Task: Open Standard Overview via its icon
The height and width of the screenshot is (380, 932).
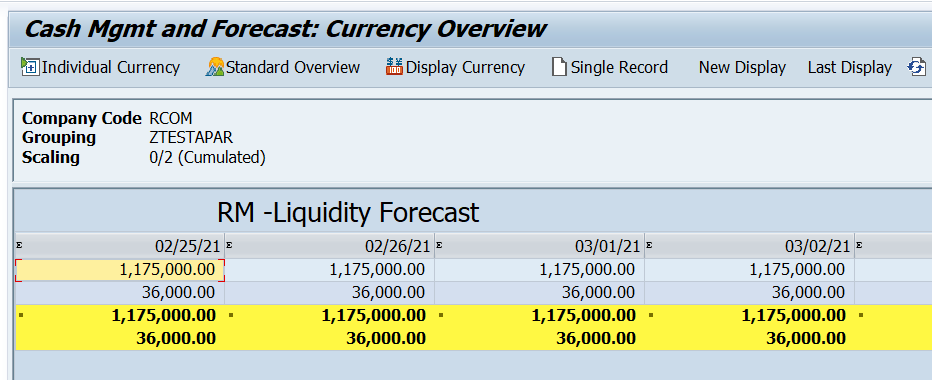Action: click(x=215, y=67)
